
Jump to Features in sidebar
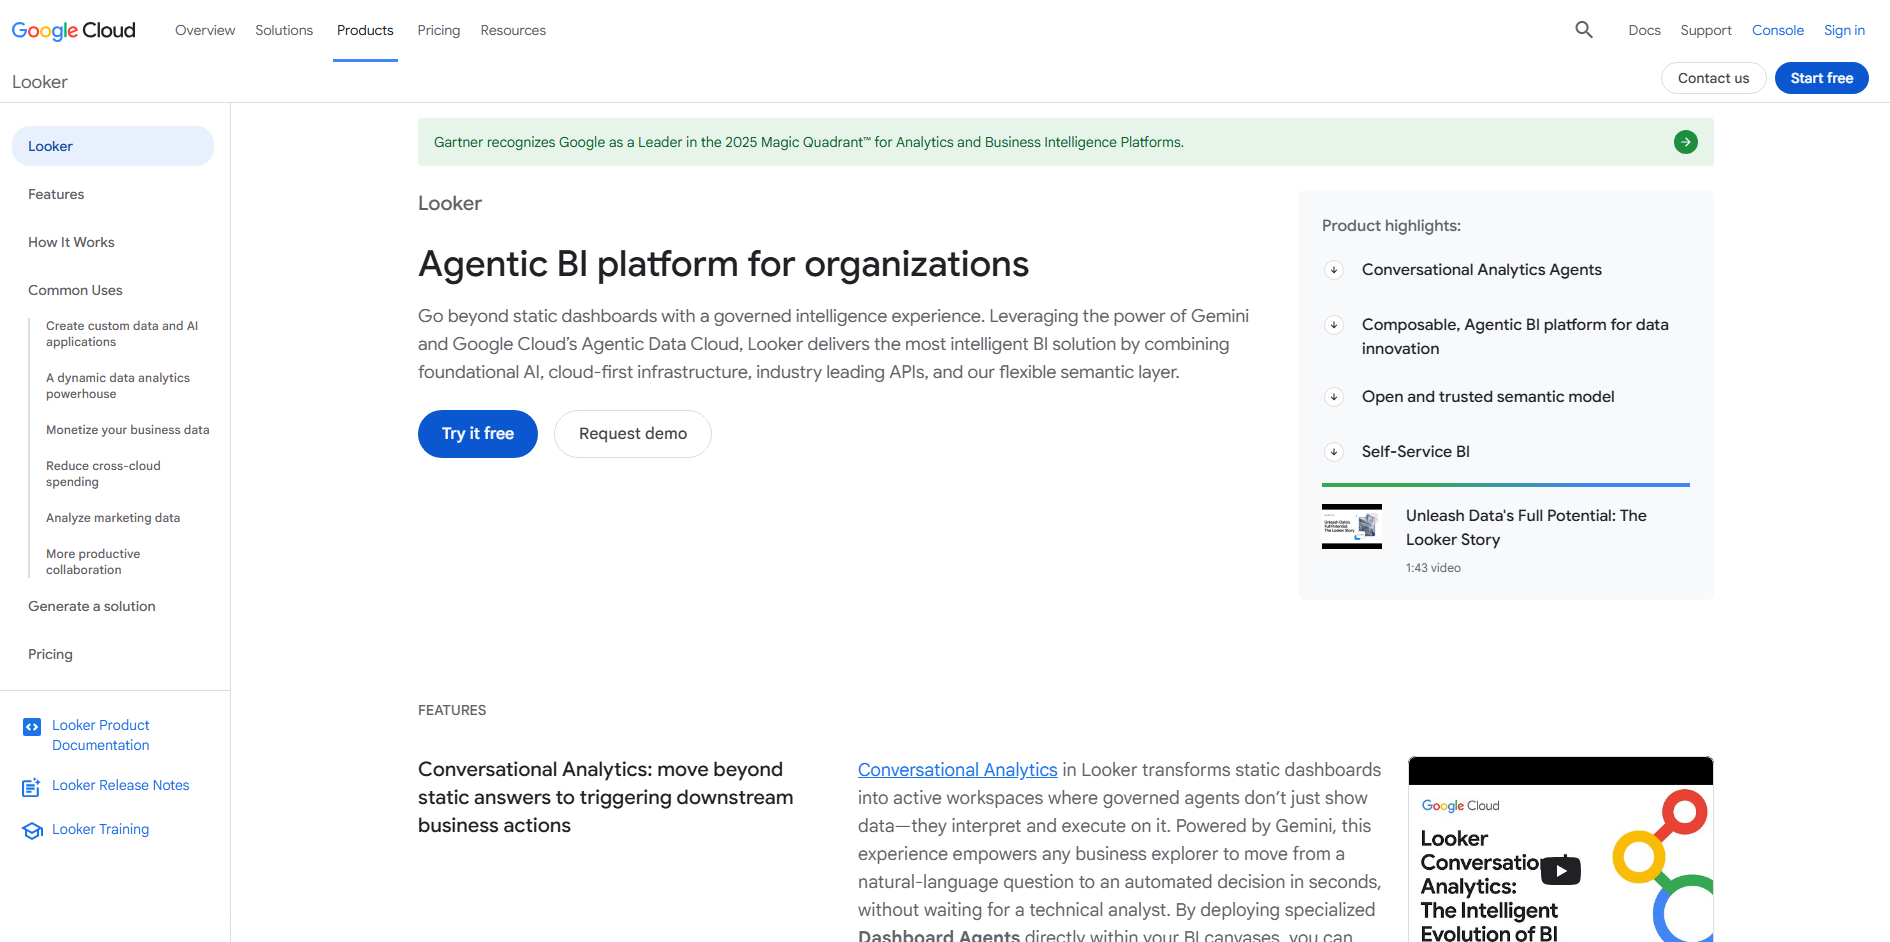pyautogui.click(x=56, y=194)
